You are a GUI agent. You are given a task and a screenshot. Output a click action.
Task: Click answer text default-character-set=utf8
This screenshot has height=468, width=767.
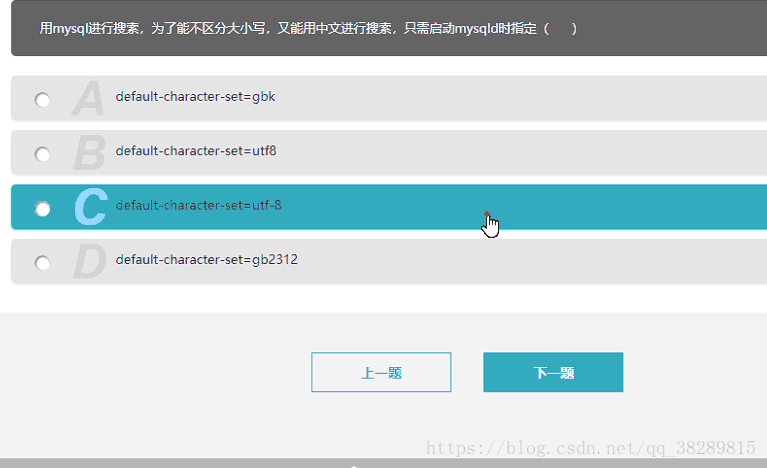[196, 151]
